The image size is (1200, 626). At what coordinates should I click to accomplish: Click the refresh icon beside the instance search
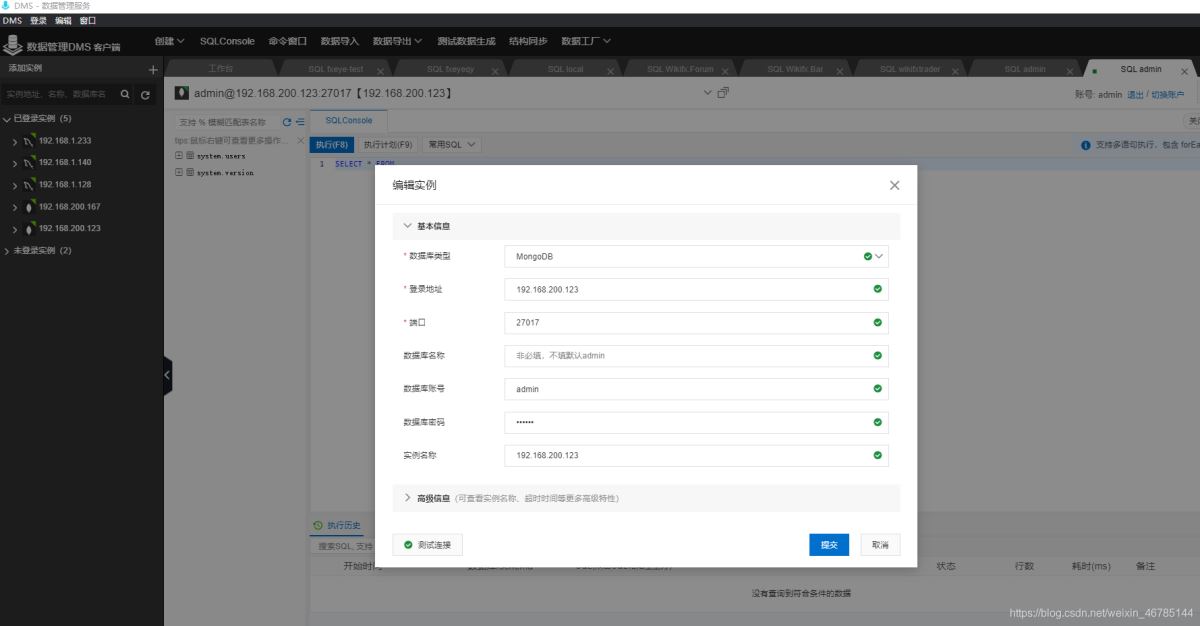[x=146, y=95]
